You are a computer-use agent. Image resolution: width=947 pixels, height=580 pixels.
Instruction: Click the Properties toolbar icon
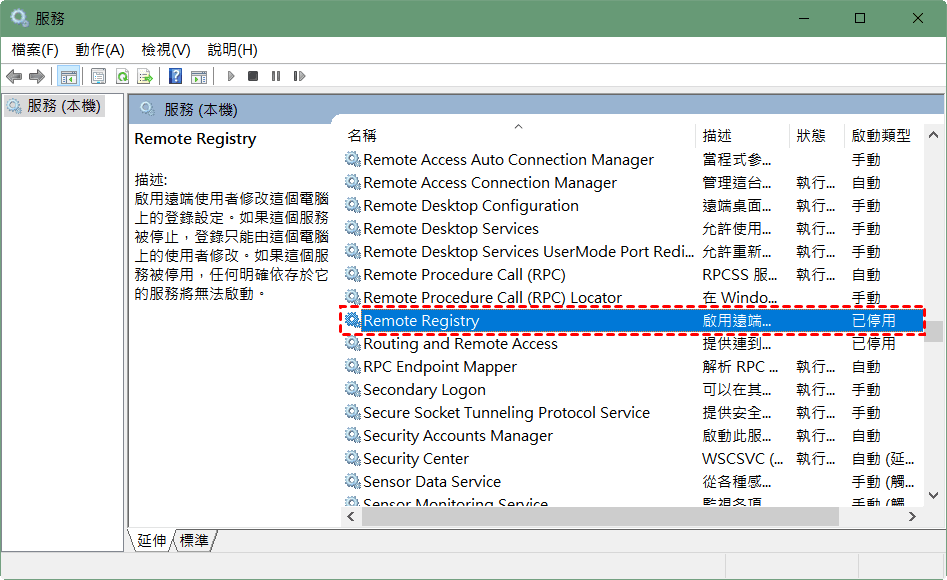coord(99,76)
